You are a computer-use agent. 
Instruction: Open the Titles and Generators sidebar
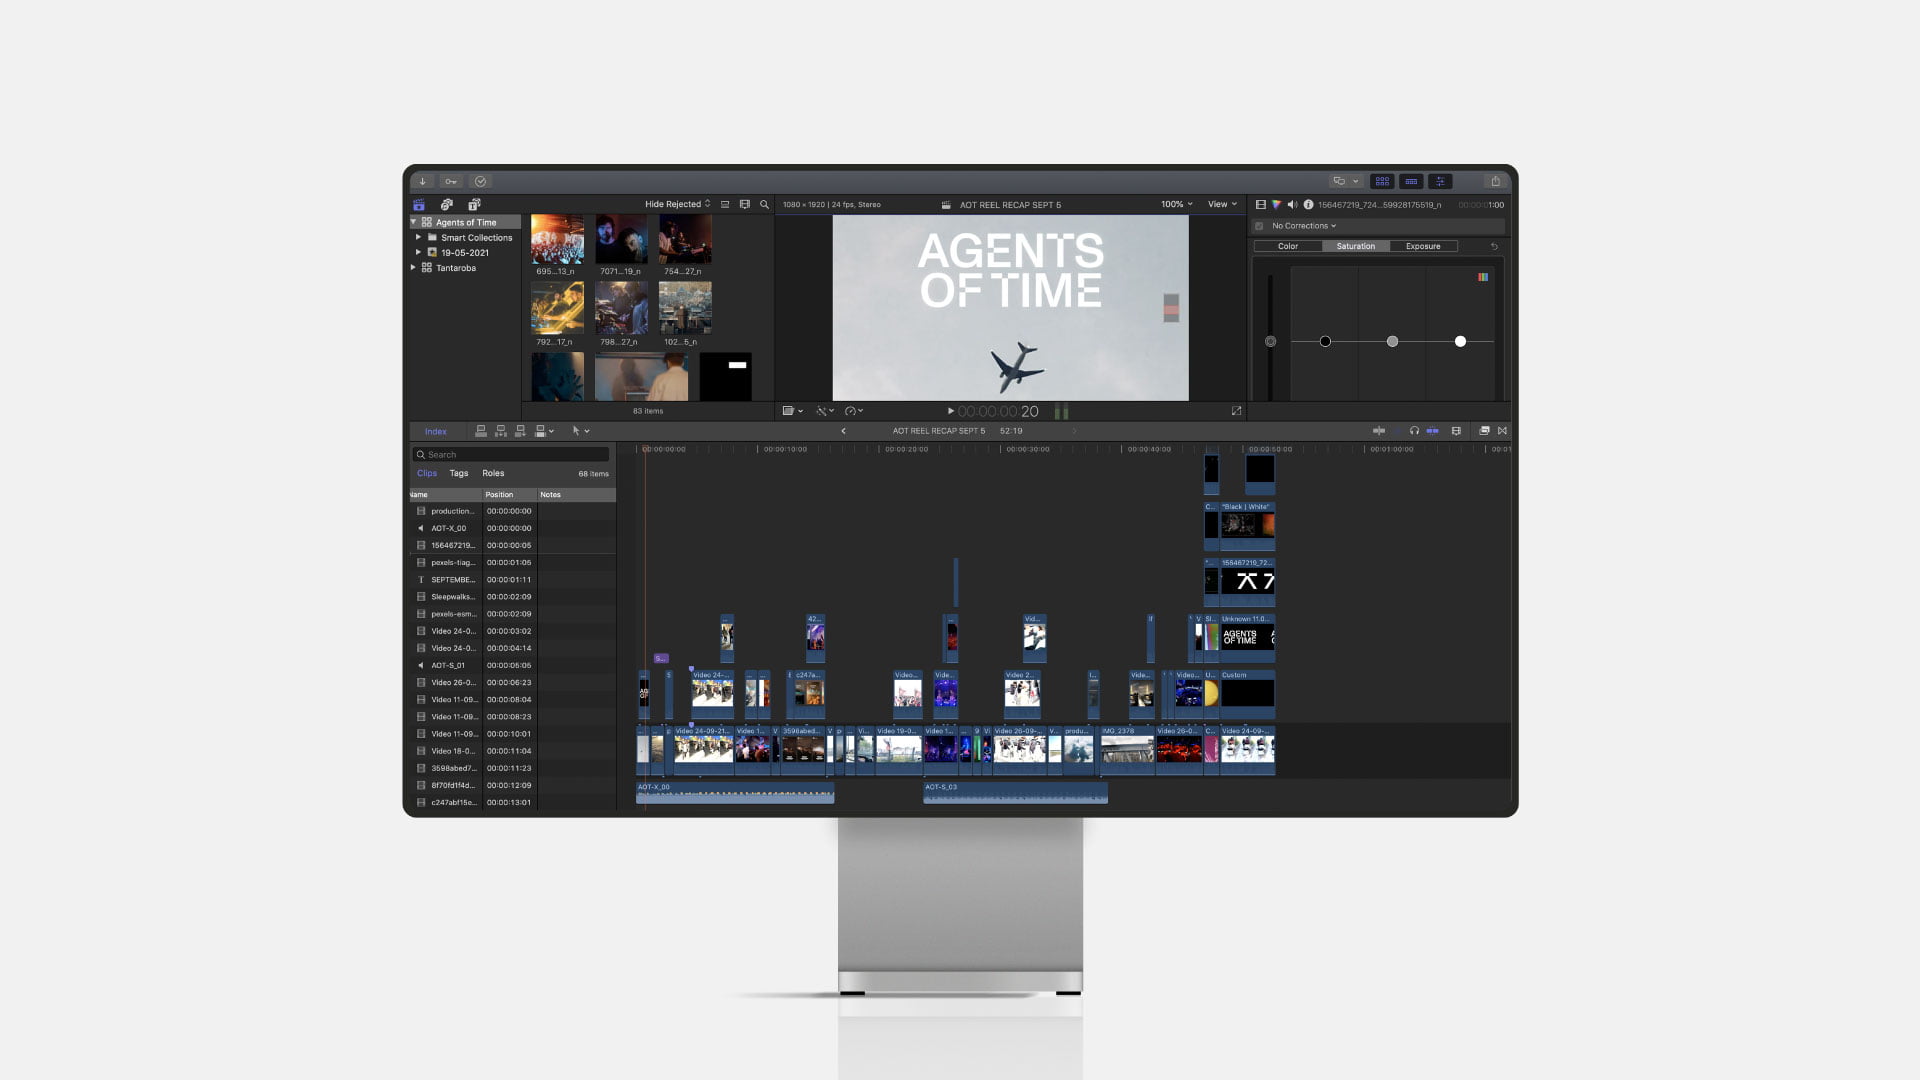[x=474, y=205]
